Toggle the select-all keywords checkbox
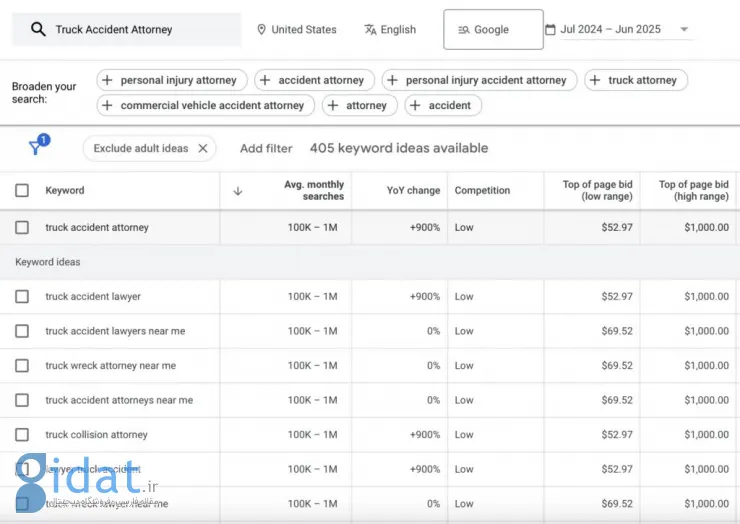 click(22, 190)
